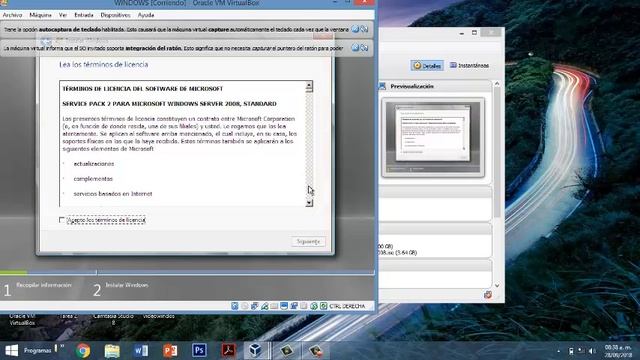Select Detalles view in VirtualBox Manager
Image resolution: width=640 pixels, height=360 pixels.
(427, 65)
